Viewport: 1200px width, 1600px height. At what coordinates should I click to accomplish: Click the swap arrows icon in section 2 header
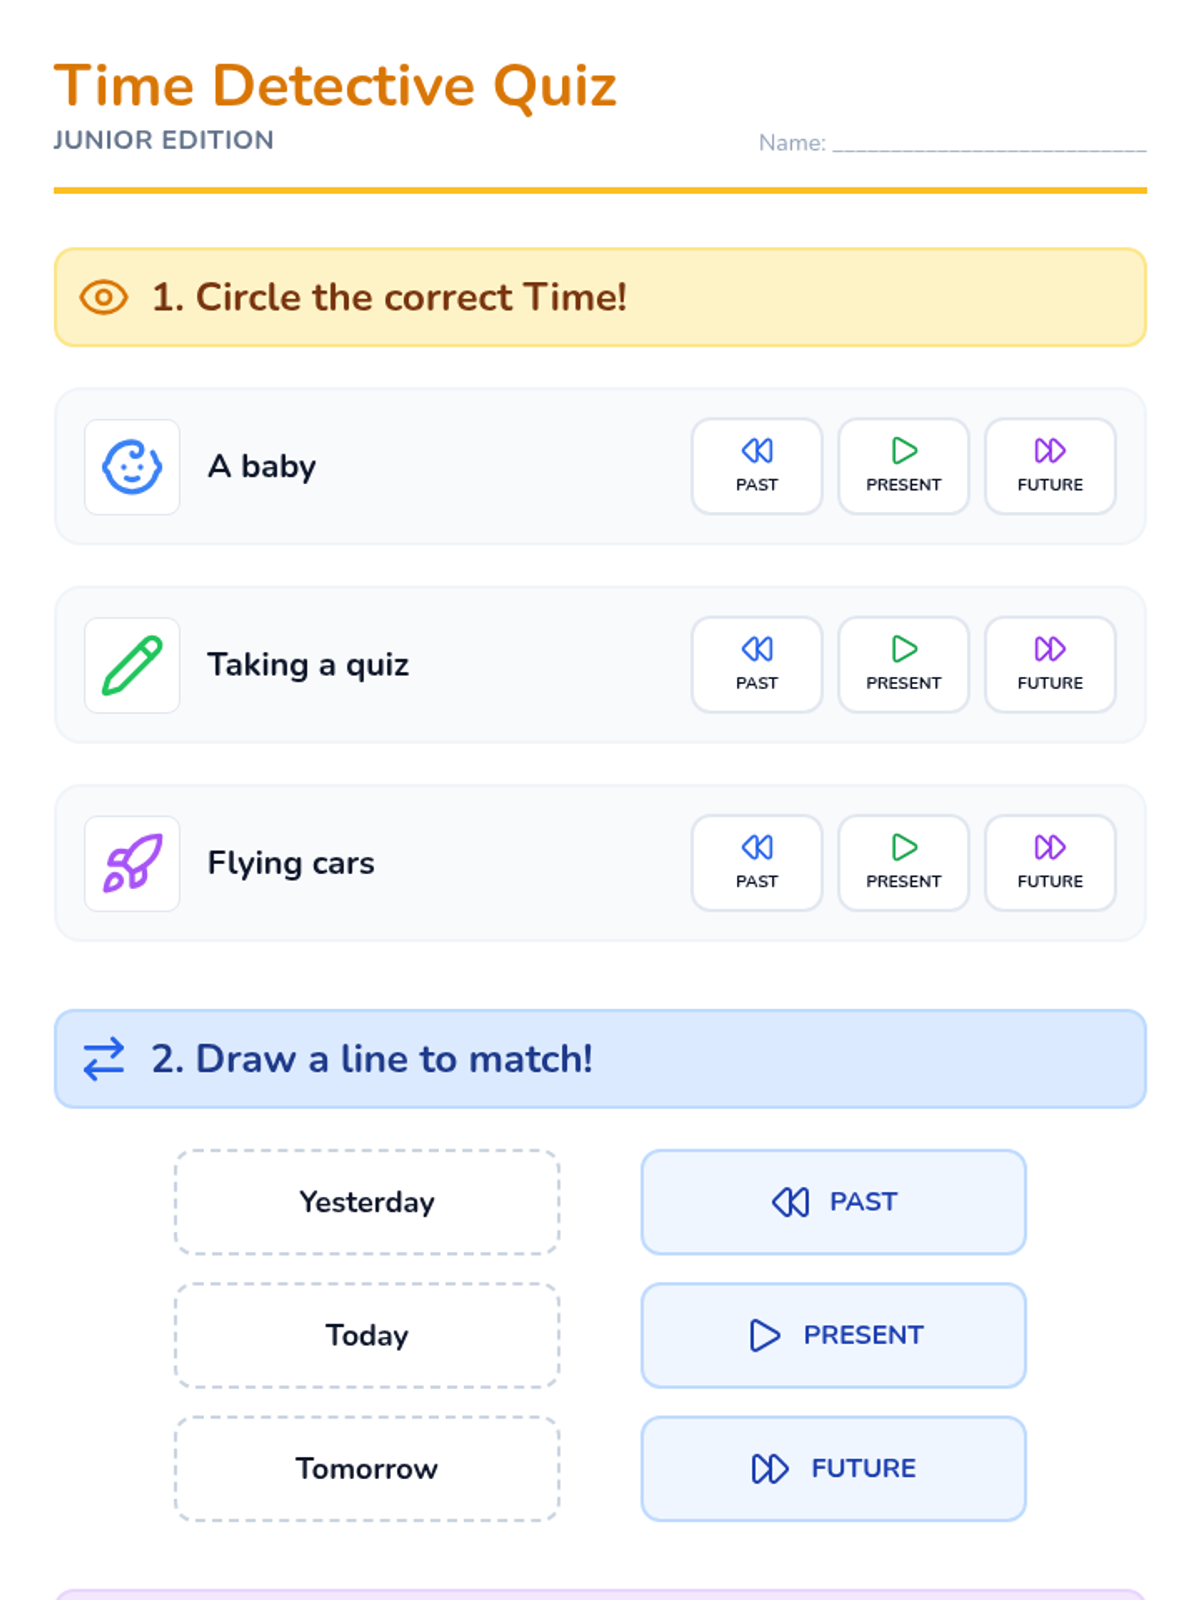point(104,1059)
